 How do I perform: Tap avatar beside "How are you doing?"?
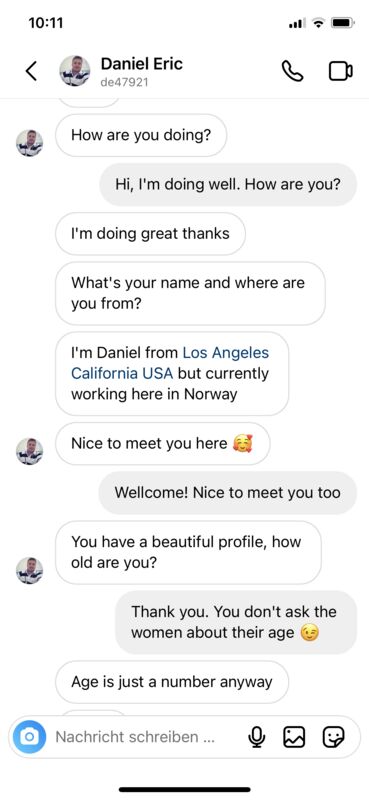30,143
